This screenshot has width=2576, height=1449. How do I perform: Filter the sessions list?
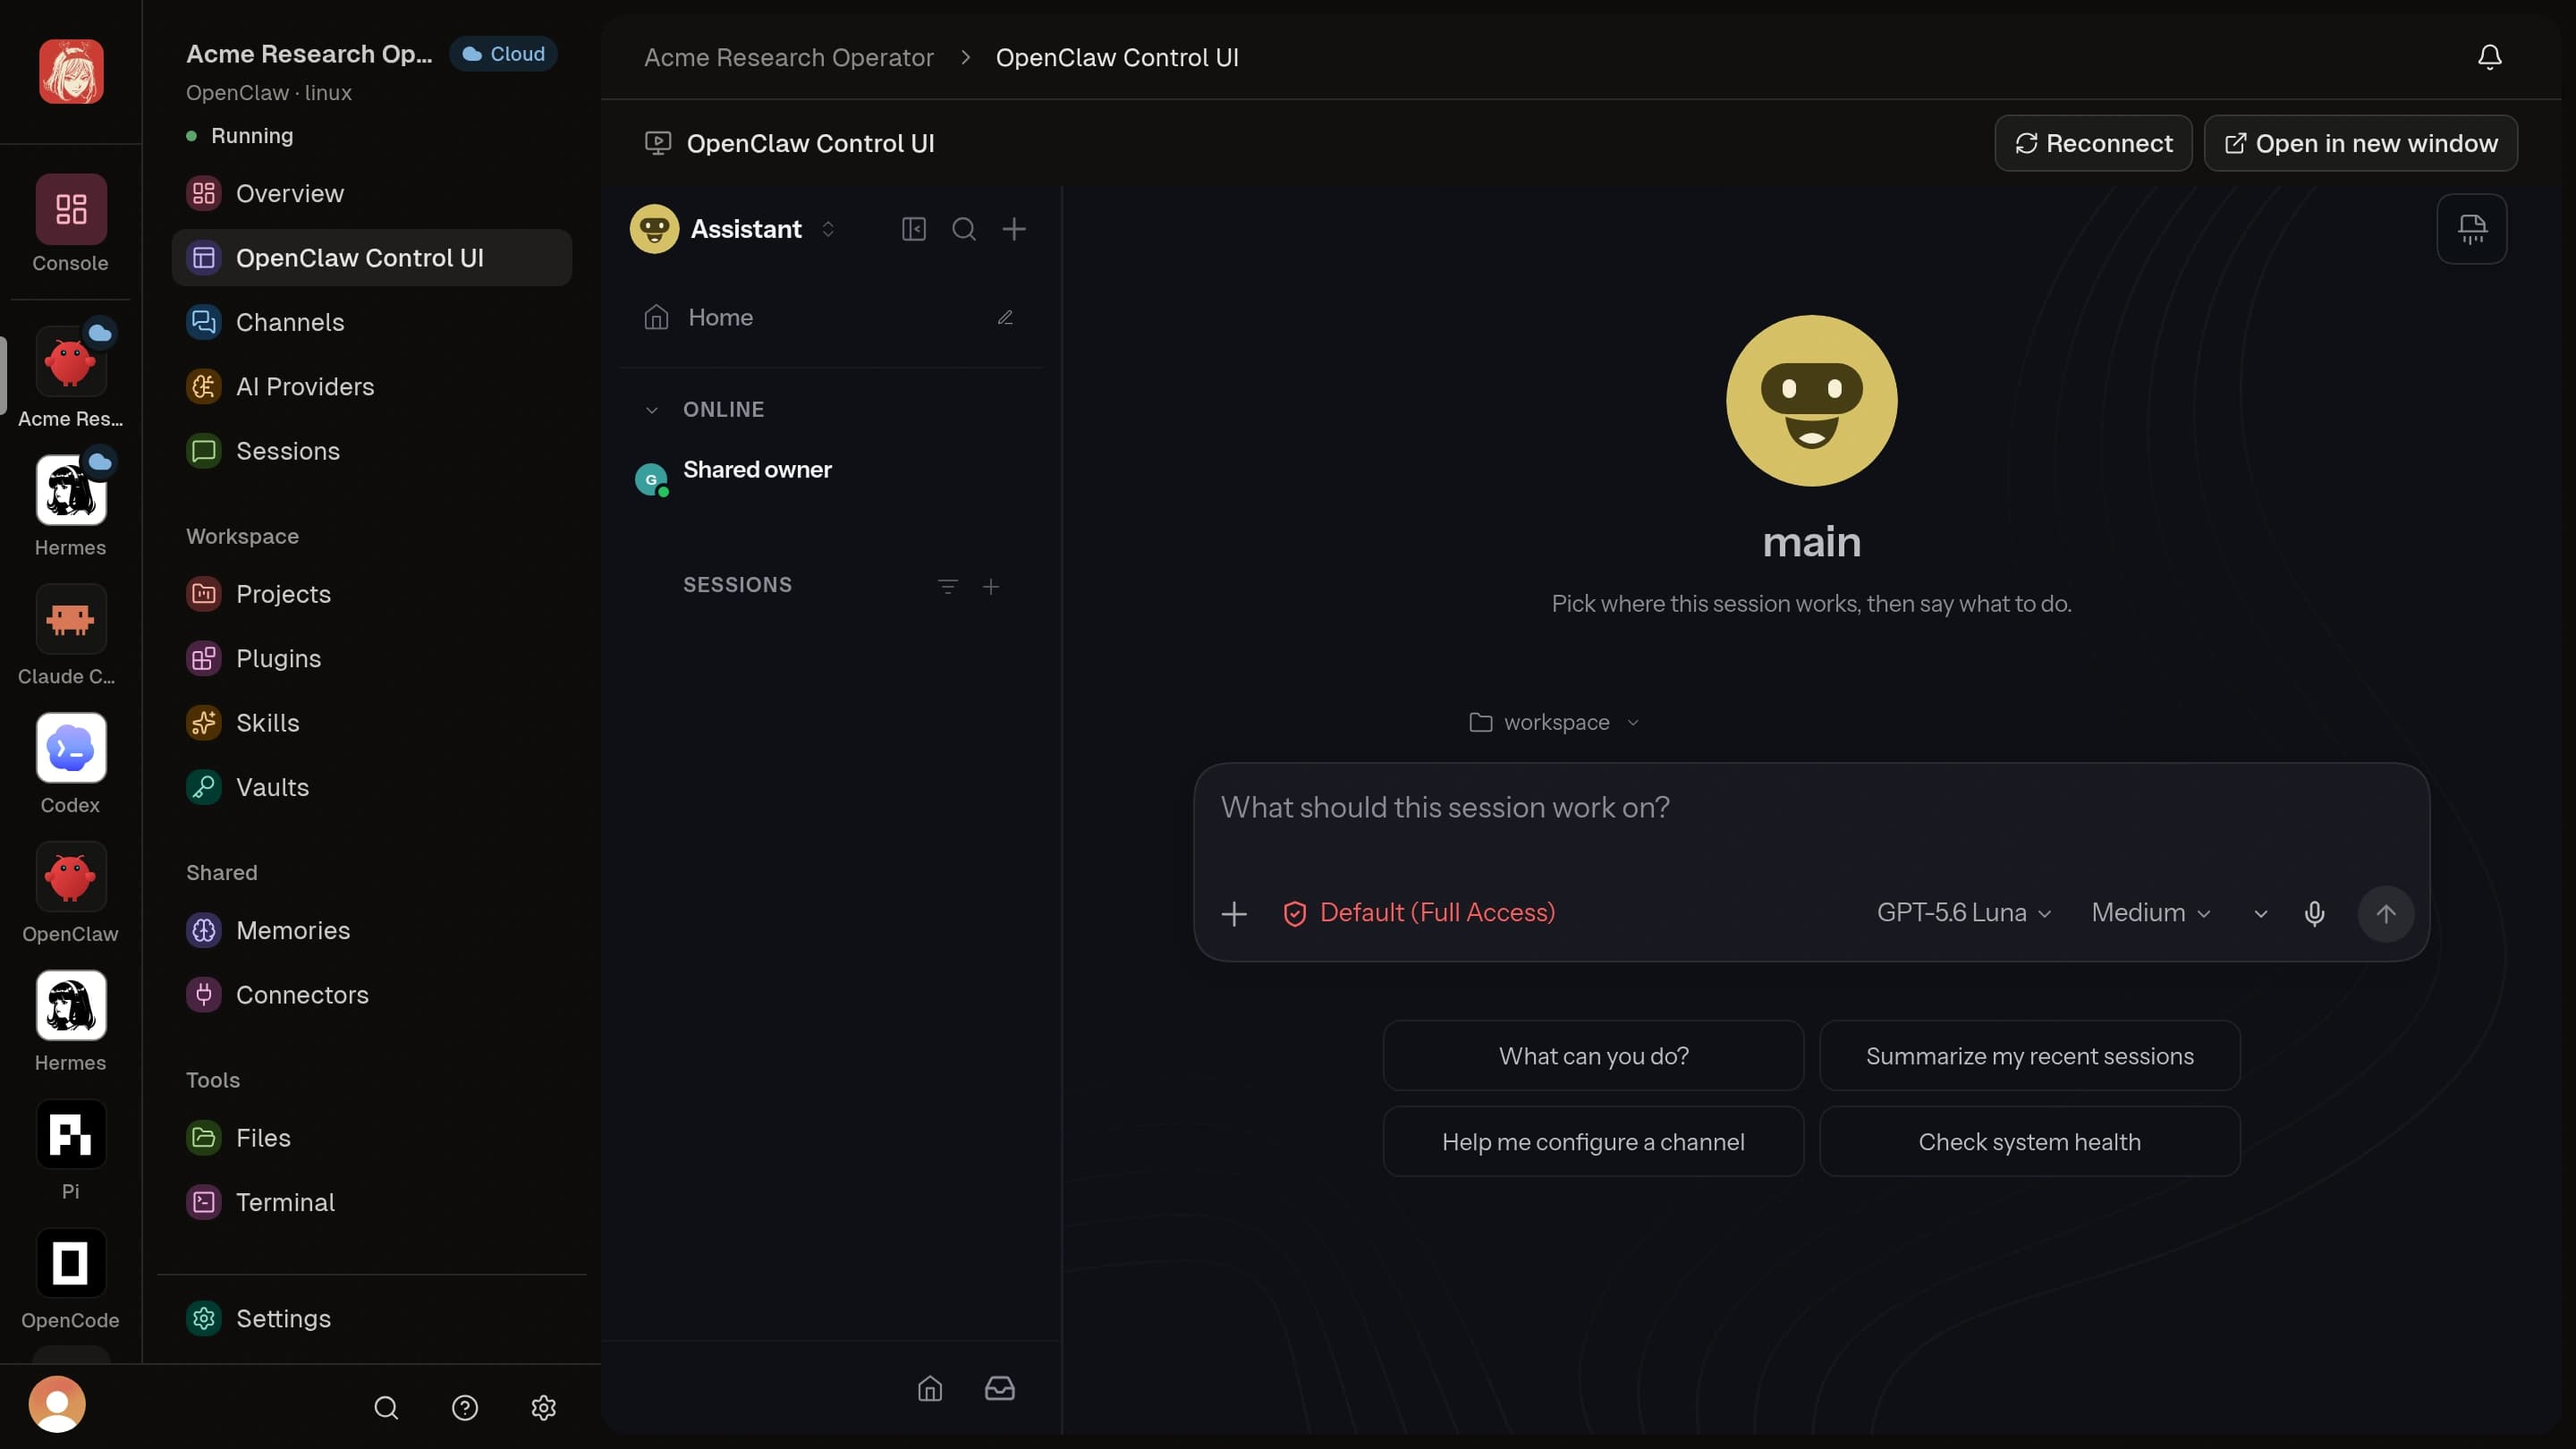948,586
